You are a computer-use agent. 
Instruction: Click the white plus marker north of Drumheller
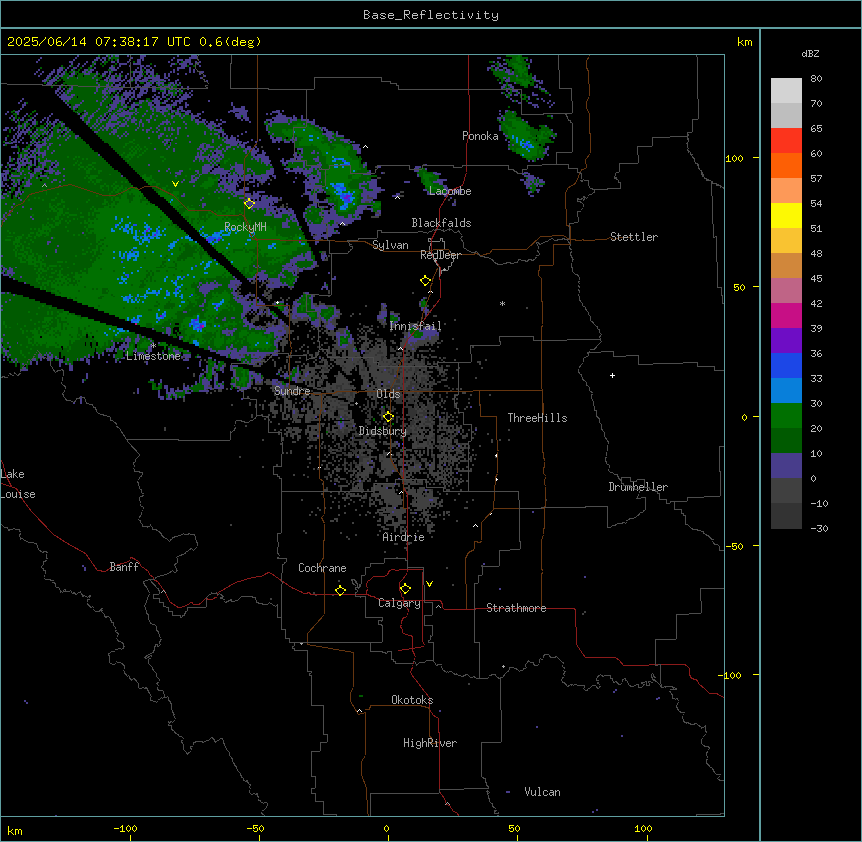point(612,375)
